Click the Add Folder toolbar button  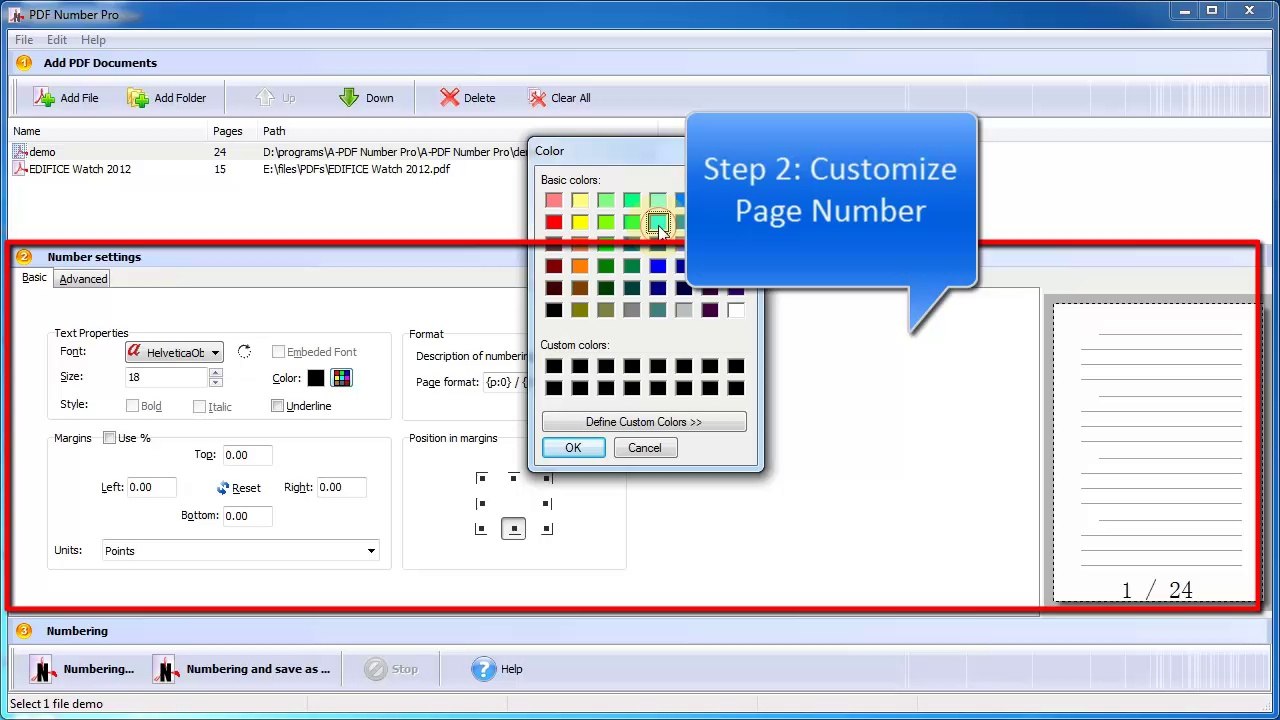pyautogui.click(x=167, y=98)
